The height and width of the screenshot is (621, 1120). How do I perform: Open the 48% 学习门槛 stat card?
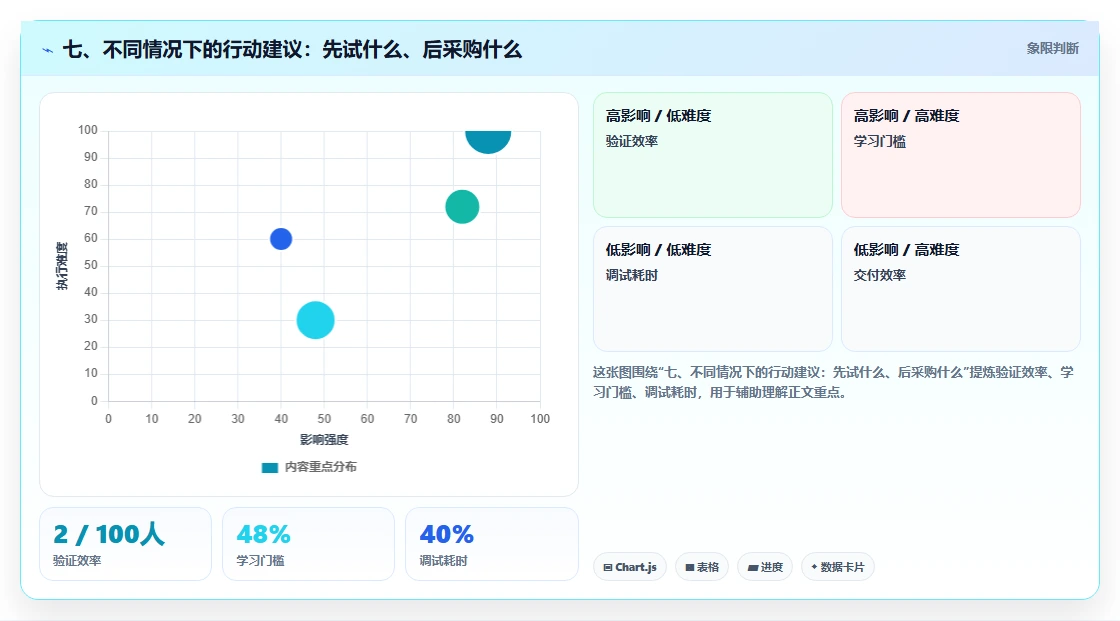pos(309,544)
